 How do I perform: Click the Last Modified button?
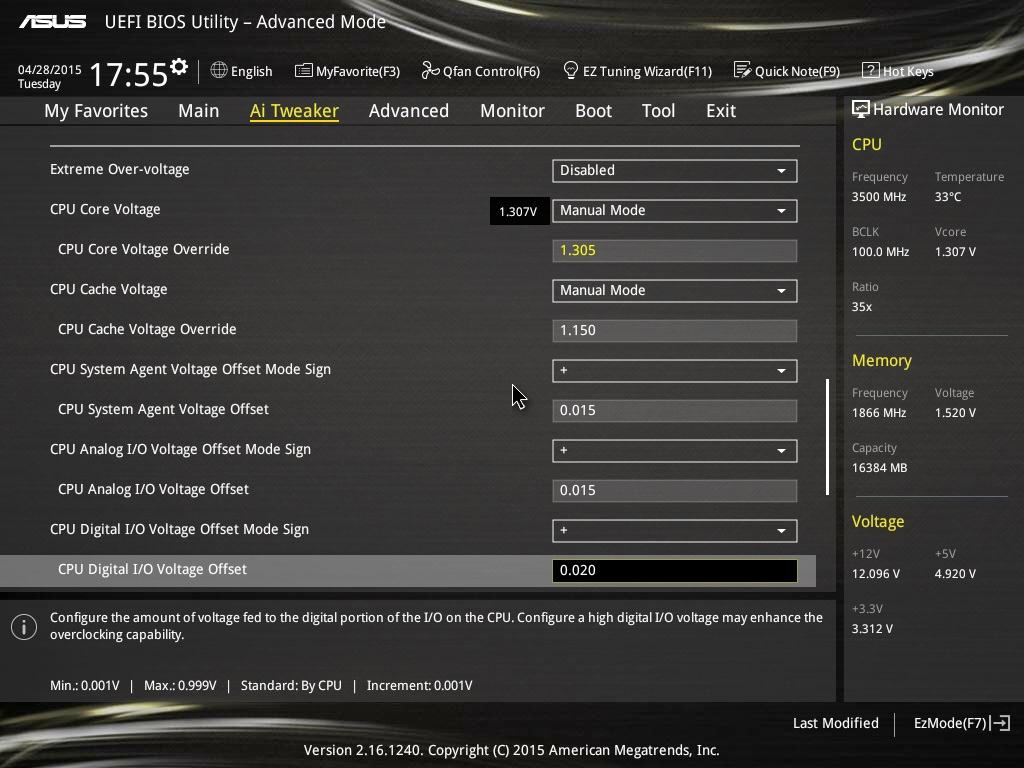[835, 723]
